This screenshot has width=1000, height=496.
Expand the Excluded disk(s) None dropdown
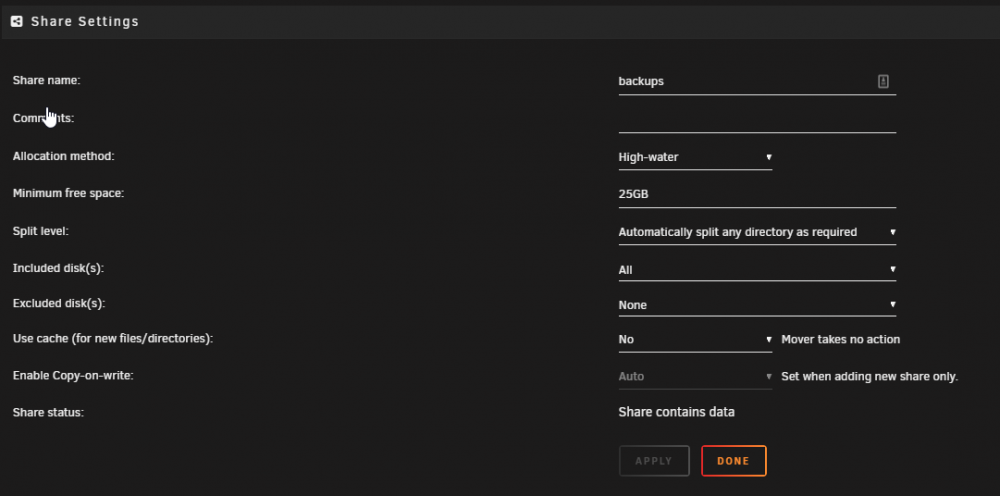click(757, 305)
